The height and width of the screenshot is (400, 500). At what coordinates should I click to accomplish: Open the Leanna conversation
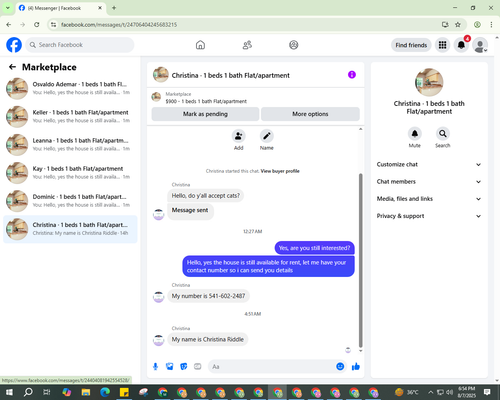(x=70, y=145)
